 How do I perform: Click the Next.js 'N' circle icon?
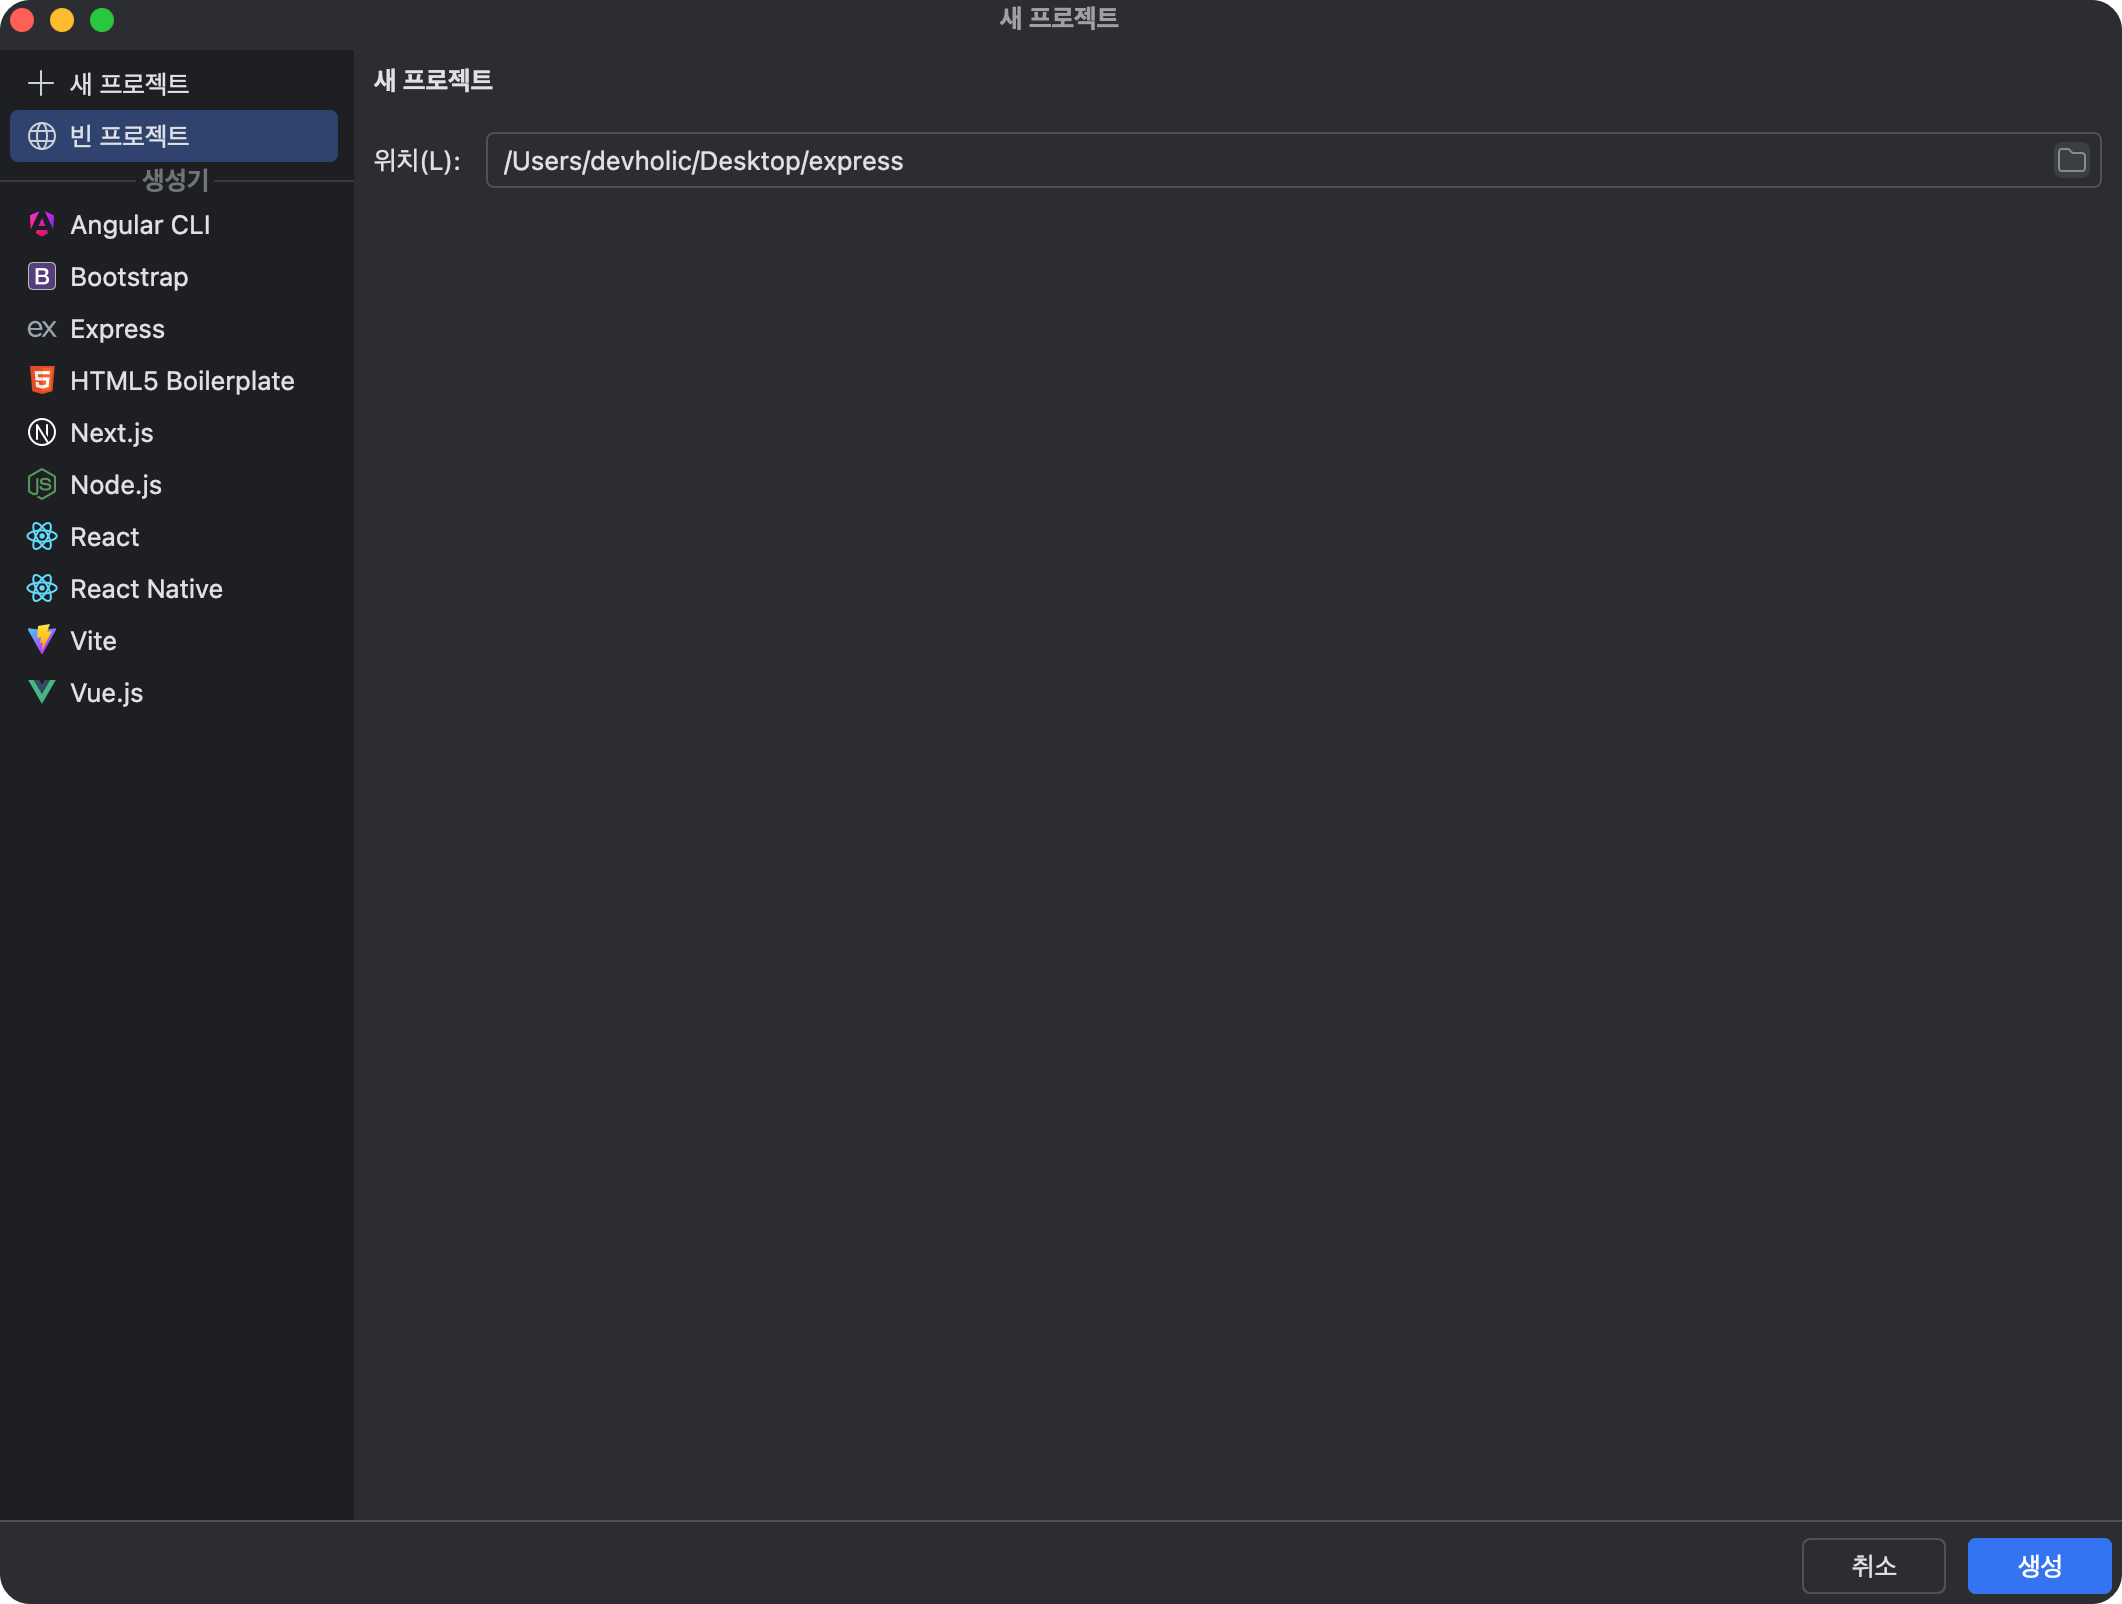41,433
